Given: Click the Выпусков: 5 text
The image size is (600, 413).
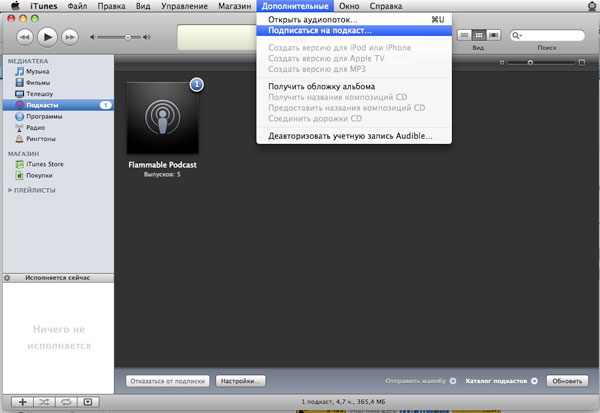Looking at the screenshot, I should (x=162, y=175).
